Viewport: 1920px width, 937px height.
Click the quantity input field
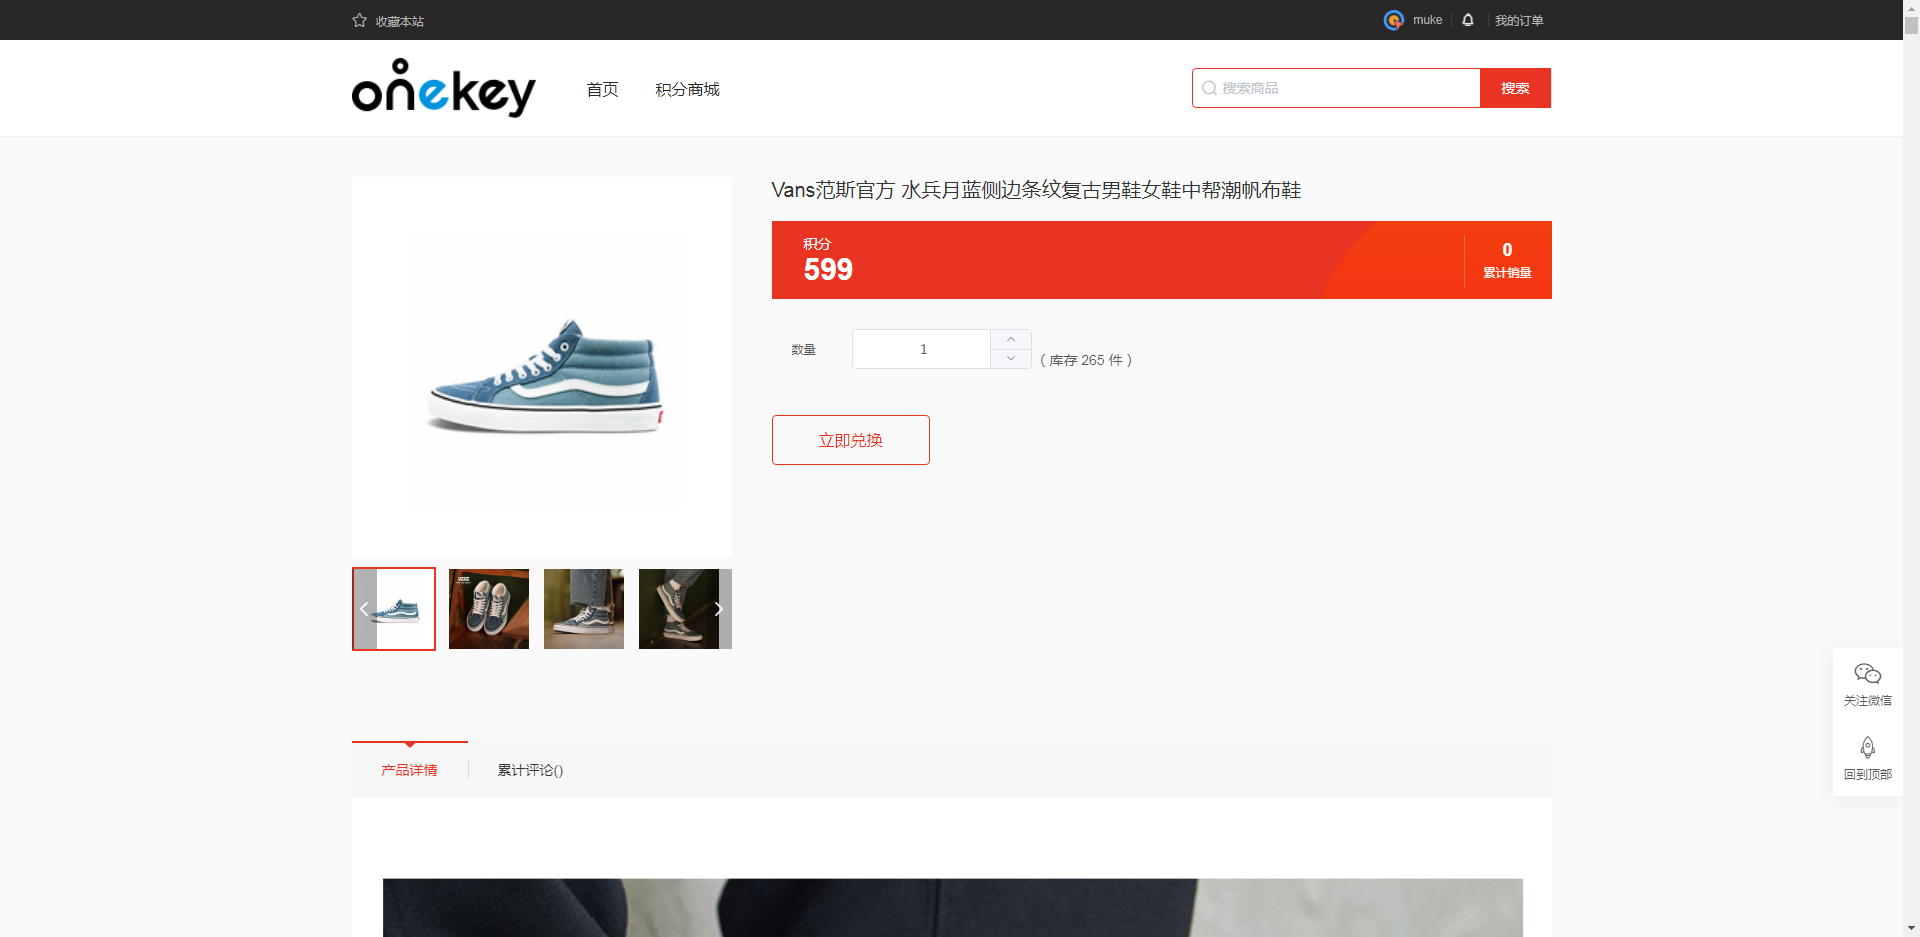[922, 349]
